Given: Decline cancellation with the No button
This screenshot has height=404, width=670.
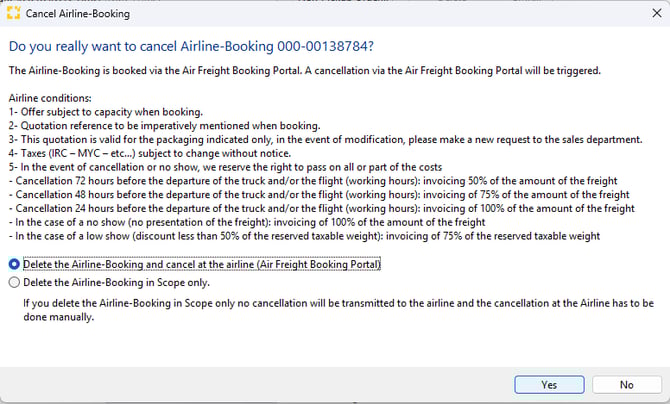Looking at the screenshot, I should click(626, 385).
